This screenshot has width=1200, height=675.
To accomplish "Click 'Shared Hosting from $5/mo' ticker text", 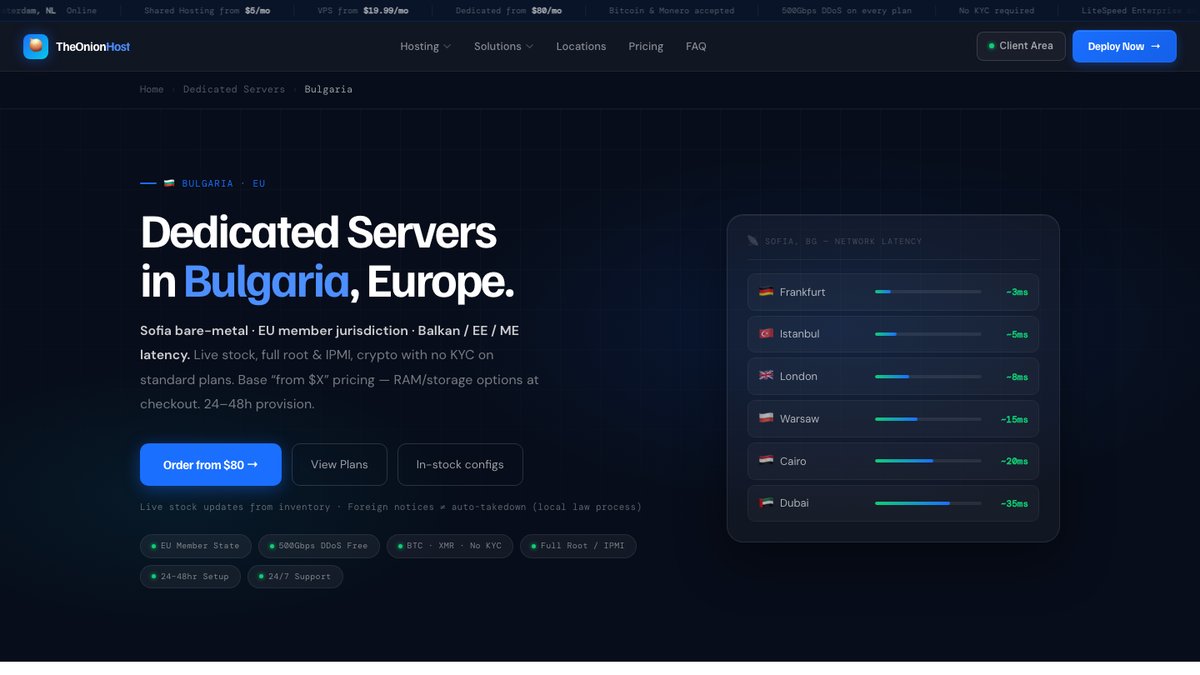I will click(207, 11).
